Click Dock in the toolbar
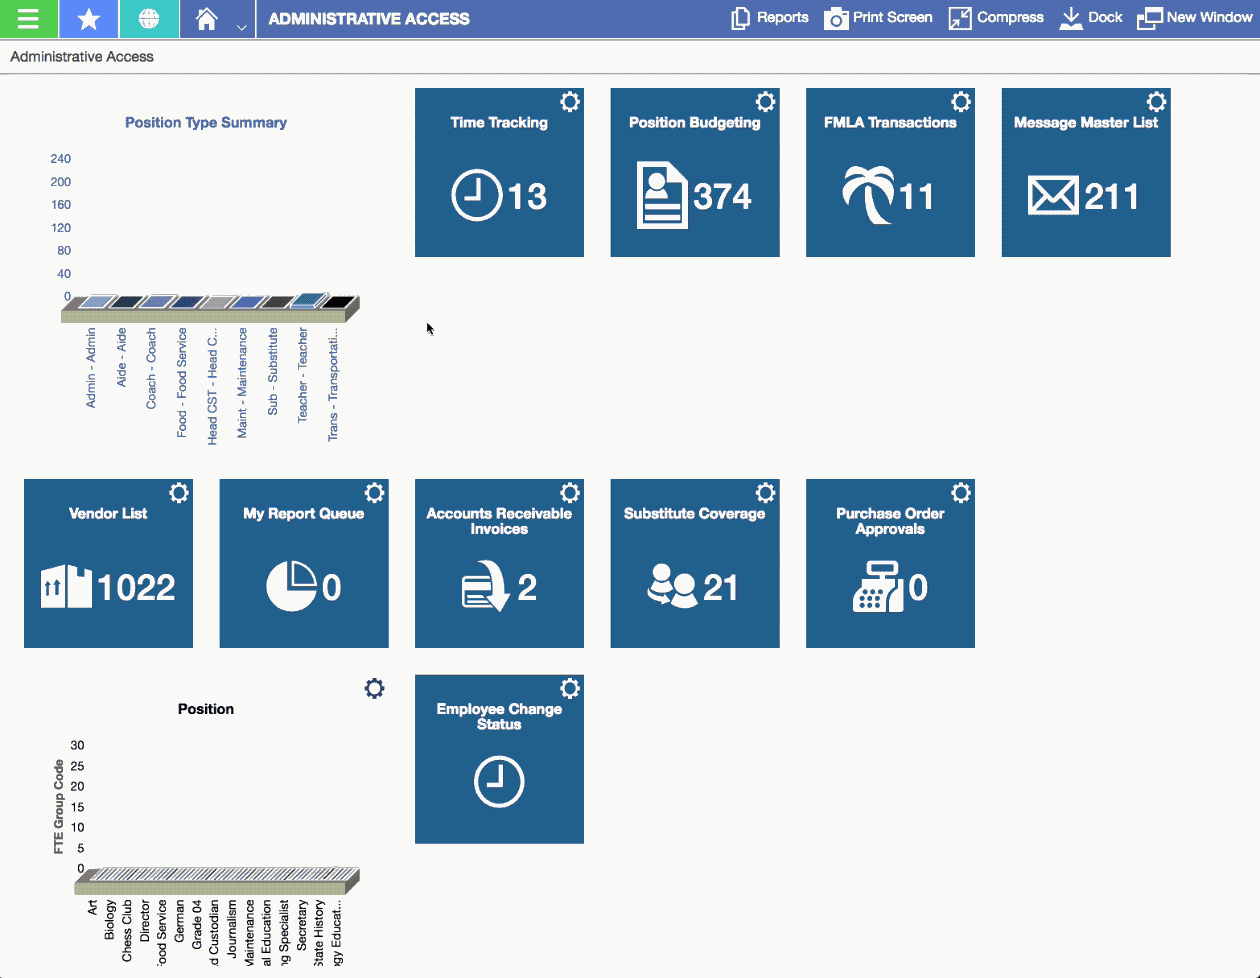The image size is (1260, 978). (x=1091, y=18)
